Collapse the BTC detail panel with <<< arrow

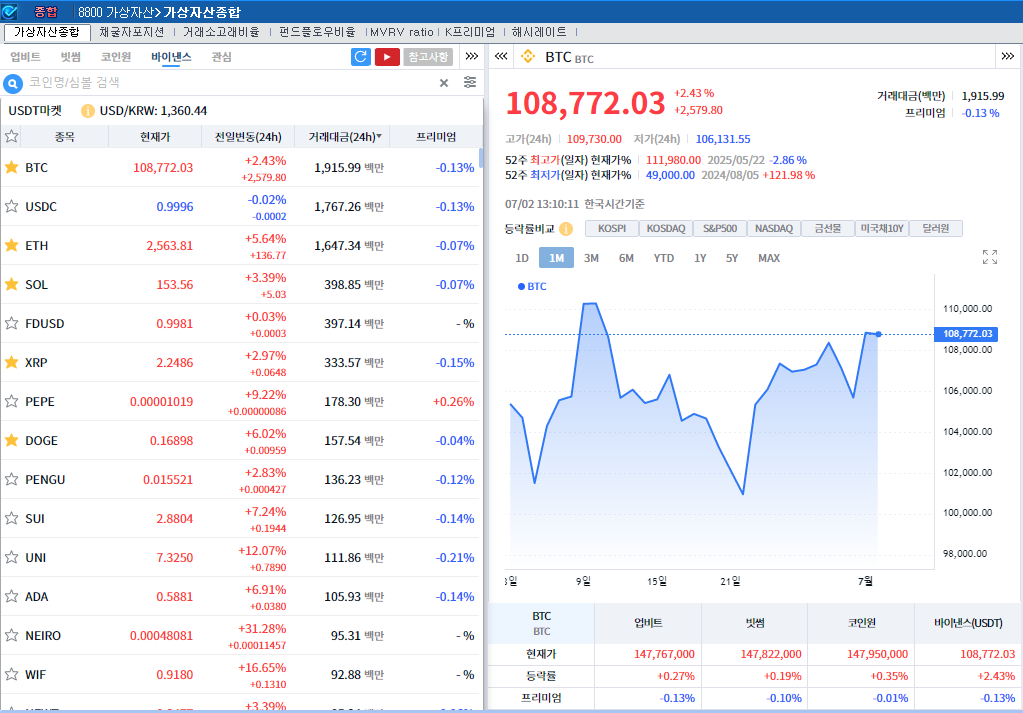point(501,57)
